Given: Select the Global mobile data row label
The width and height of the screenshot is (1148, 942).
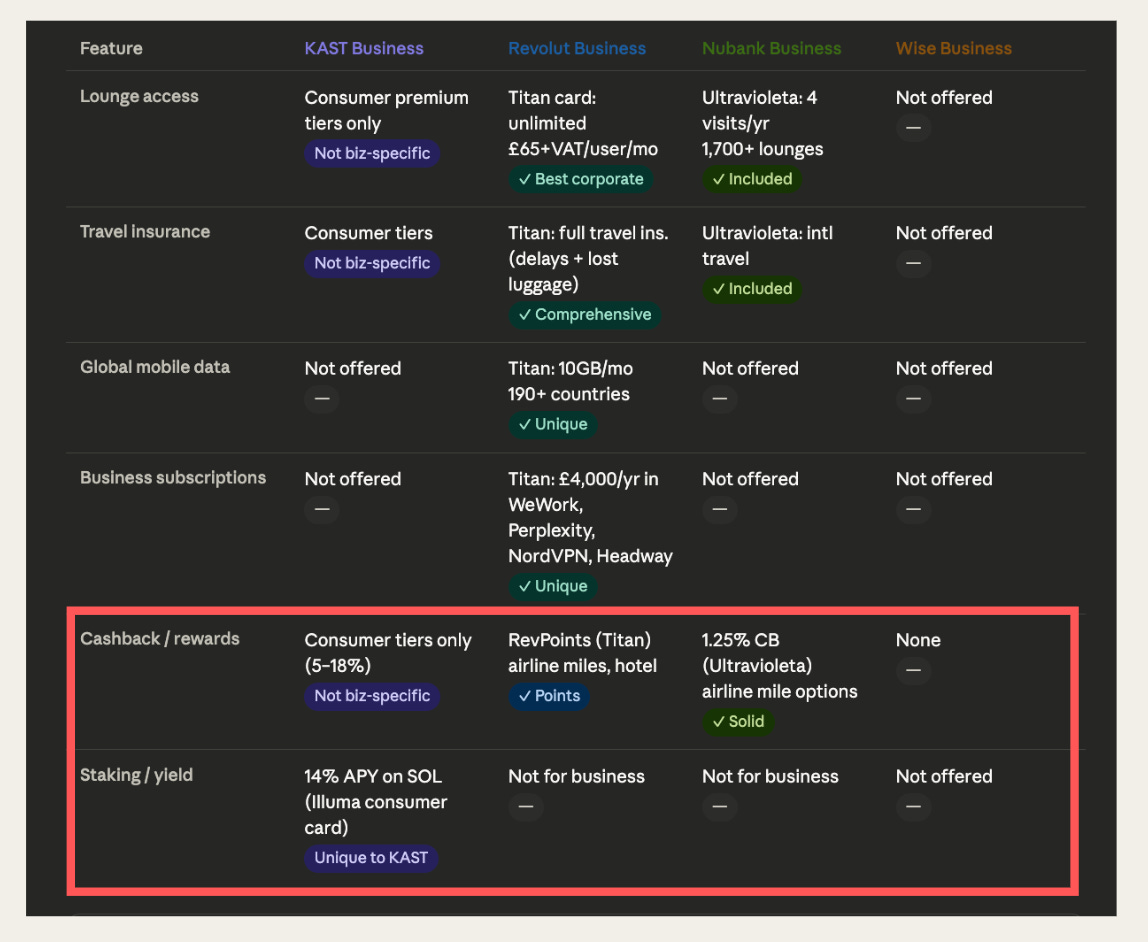Looking at the screenshot, I should point(154,367).
